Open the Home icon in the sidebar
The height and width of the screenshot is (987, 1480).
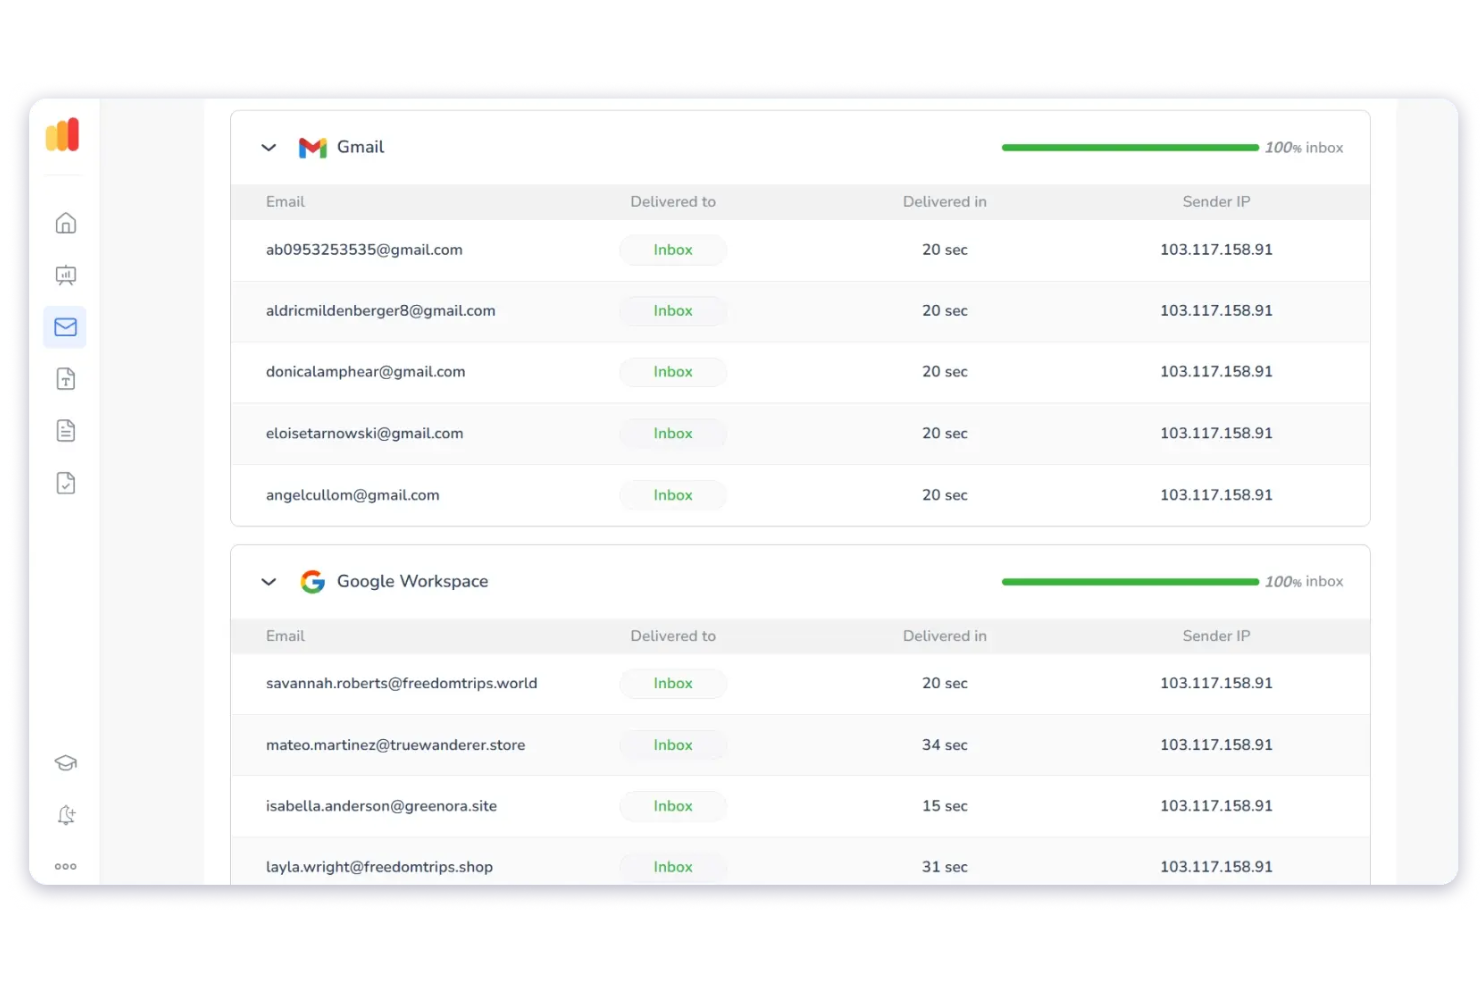click(65, 223)
